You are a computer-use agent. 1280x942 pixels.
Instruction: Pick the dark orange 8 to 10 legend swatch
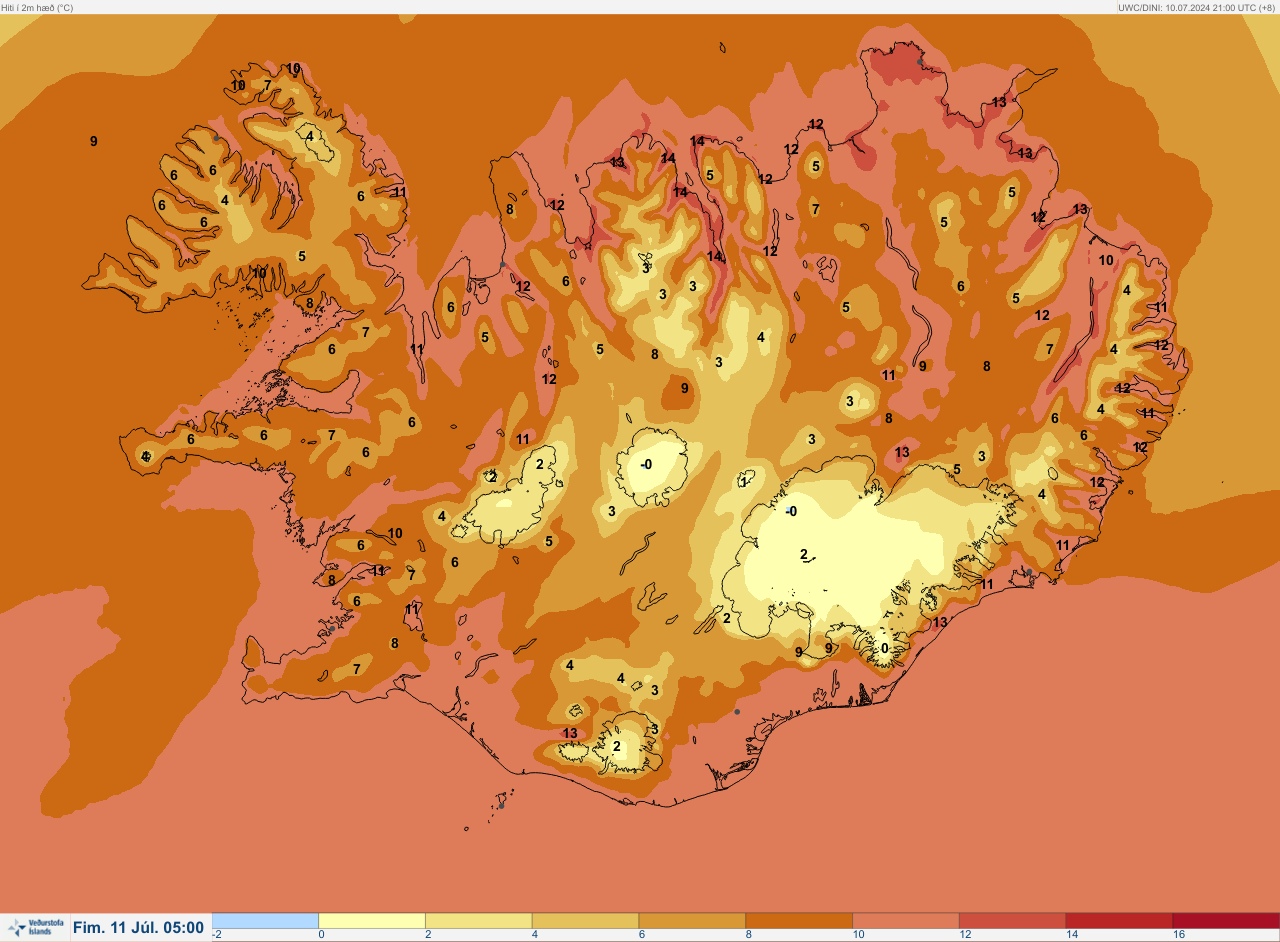click(799, 920)
